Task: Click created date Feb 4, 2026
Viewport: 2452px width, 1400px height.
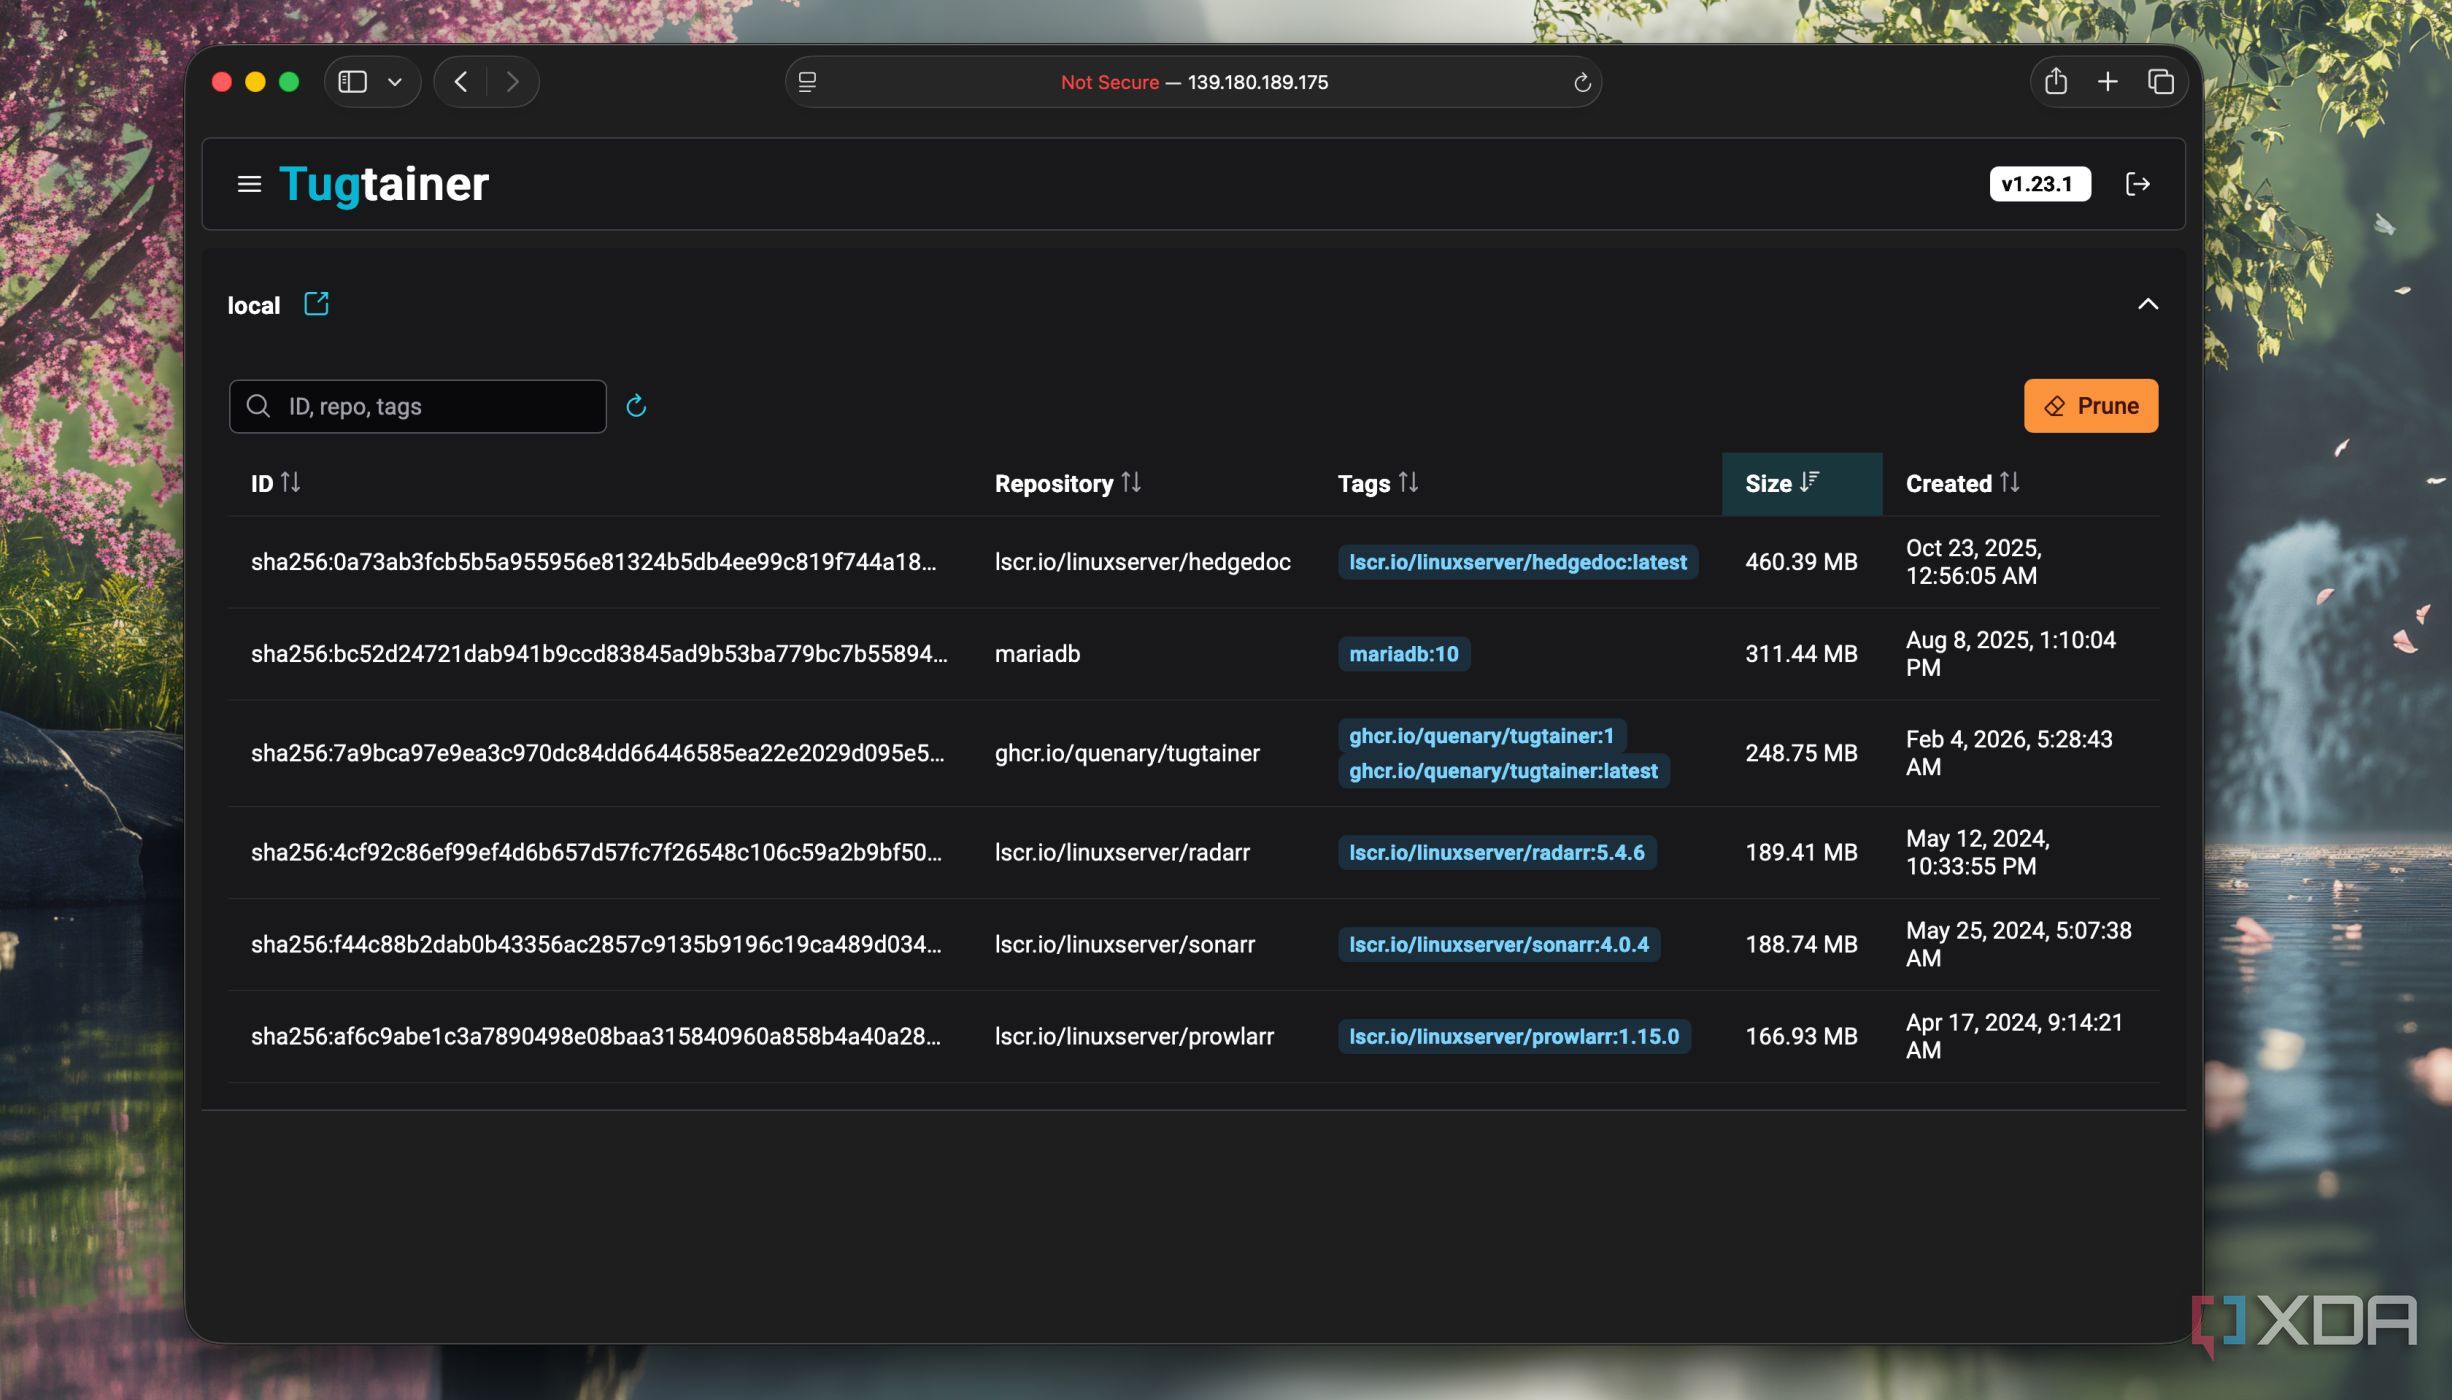Action: pyautogui.click(x=2009, y=753)
